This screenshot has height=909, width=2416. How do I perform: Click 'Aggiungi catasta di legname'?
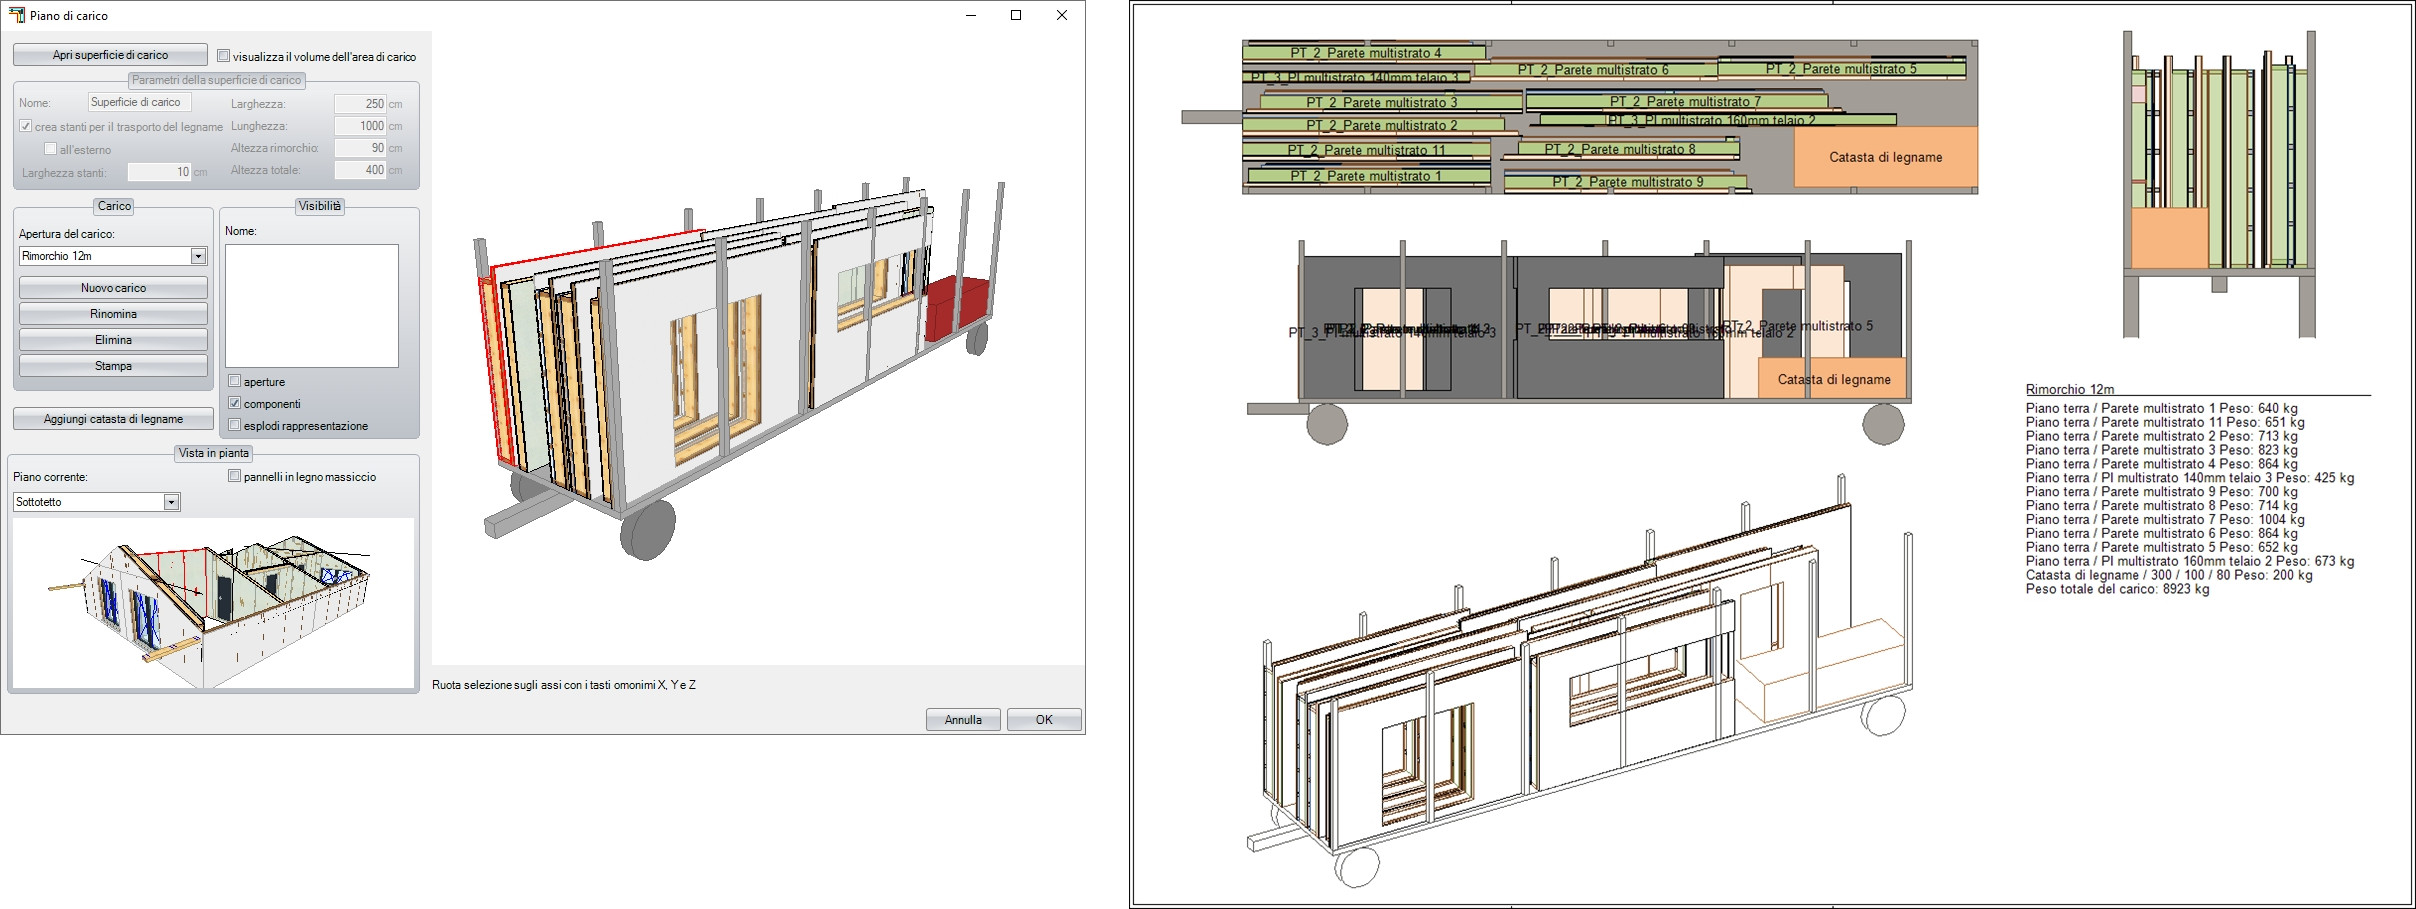point(113,419)
